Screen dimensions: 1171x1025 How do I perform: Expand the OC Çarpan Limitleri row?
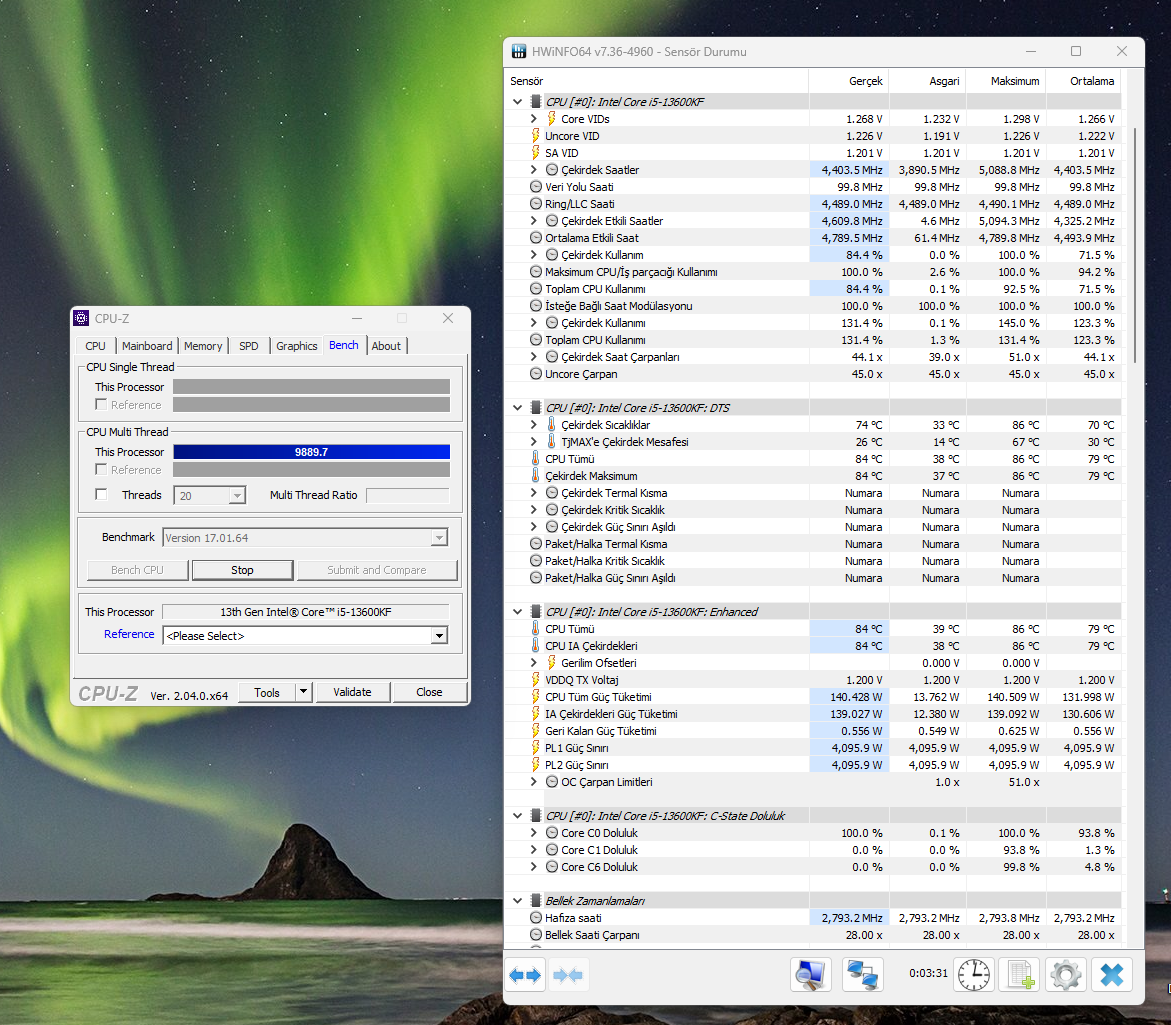coord(533,782)
